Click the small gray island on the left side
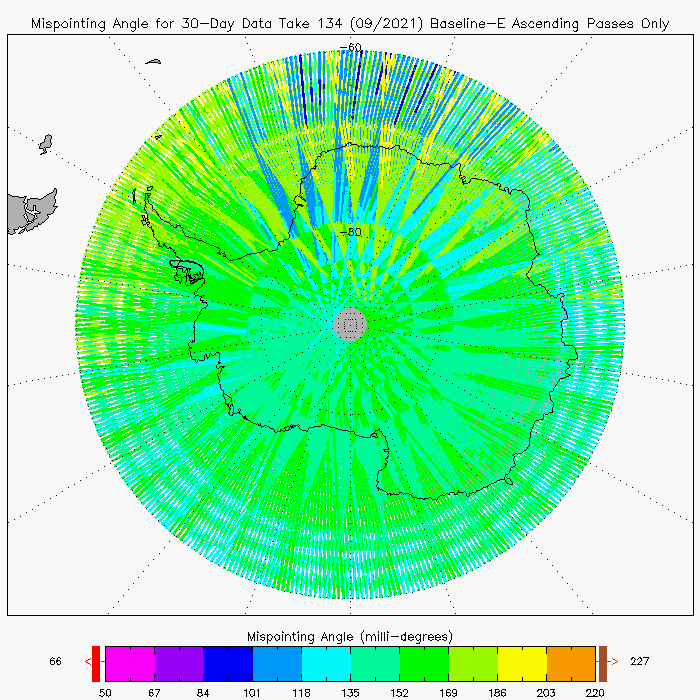The width and height of the screenshot is (700, 700). [x=46, y=144]
